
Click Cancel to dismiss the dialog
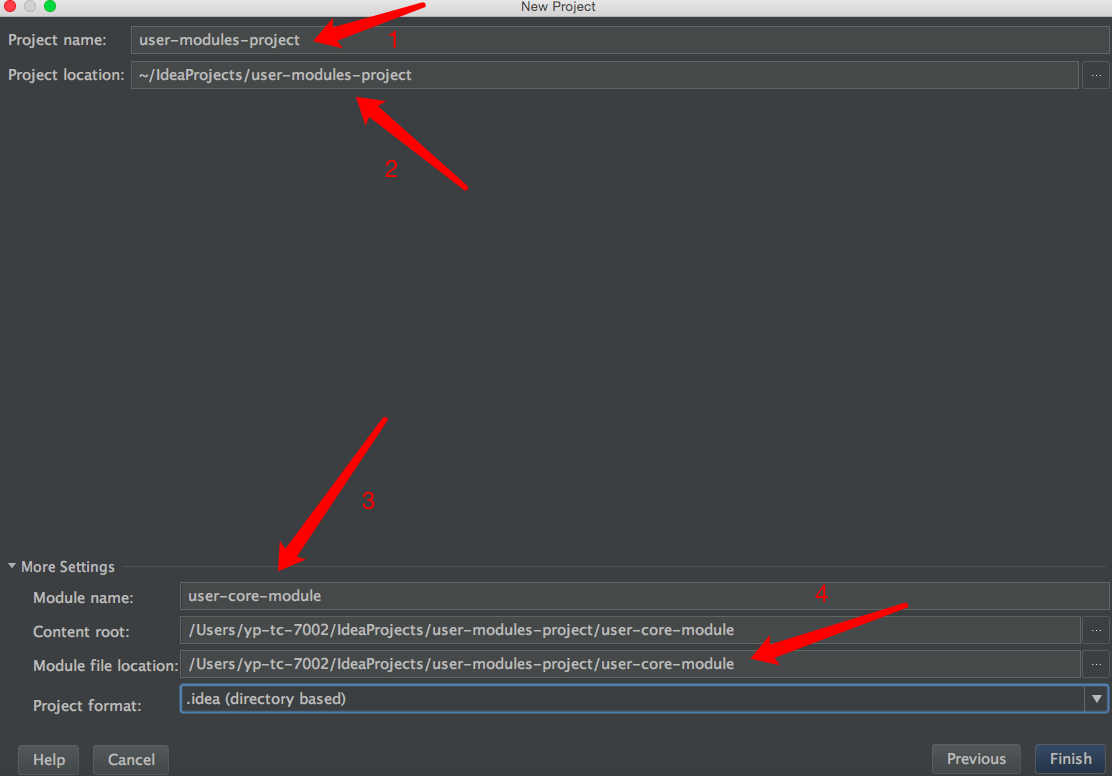(130, 759)
